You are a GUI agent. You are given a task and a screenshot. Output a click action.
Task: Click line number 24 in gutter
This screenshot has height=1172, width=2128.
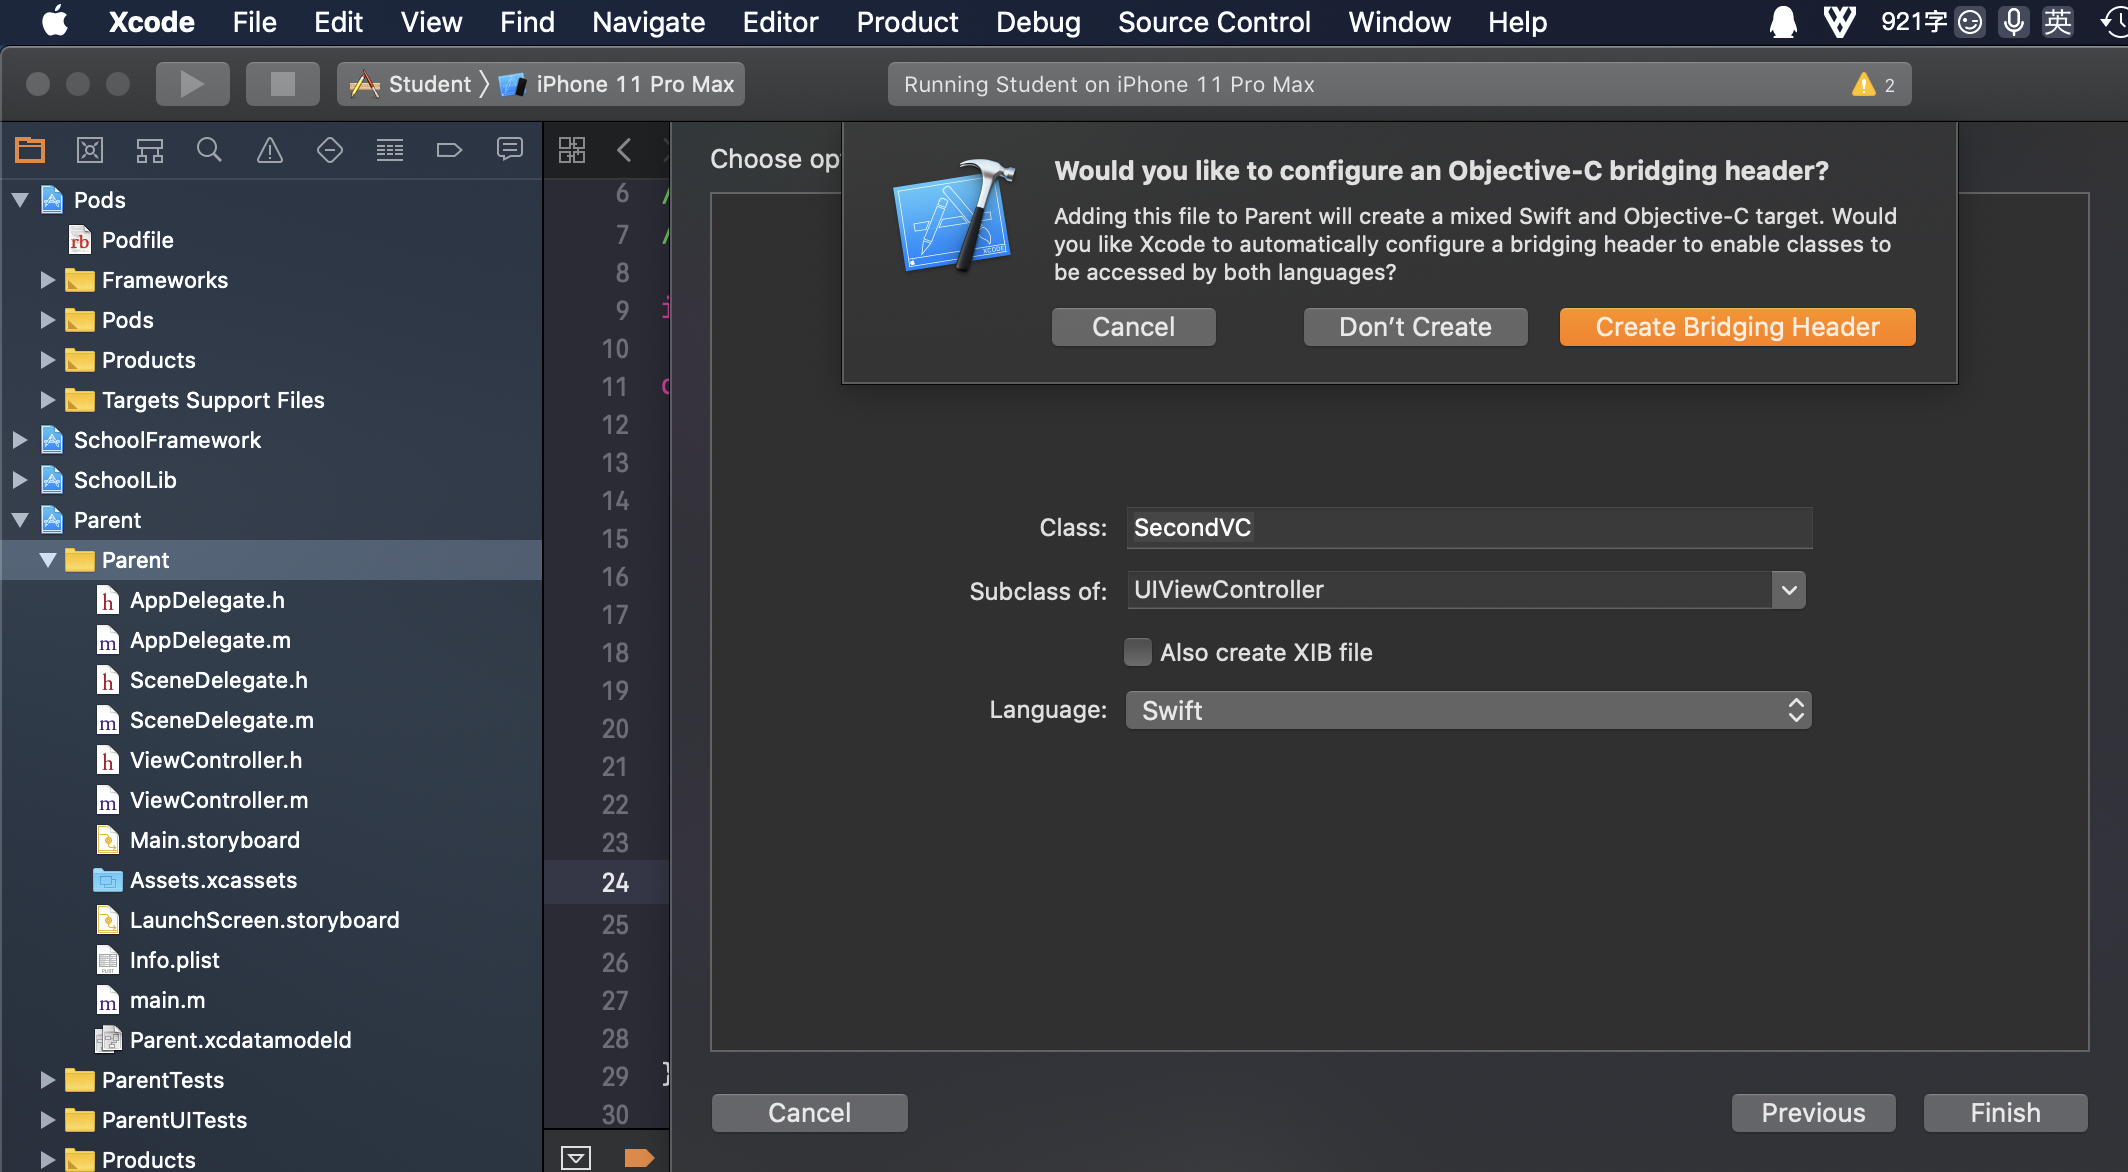[x=615, y=883]
